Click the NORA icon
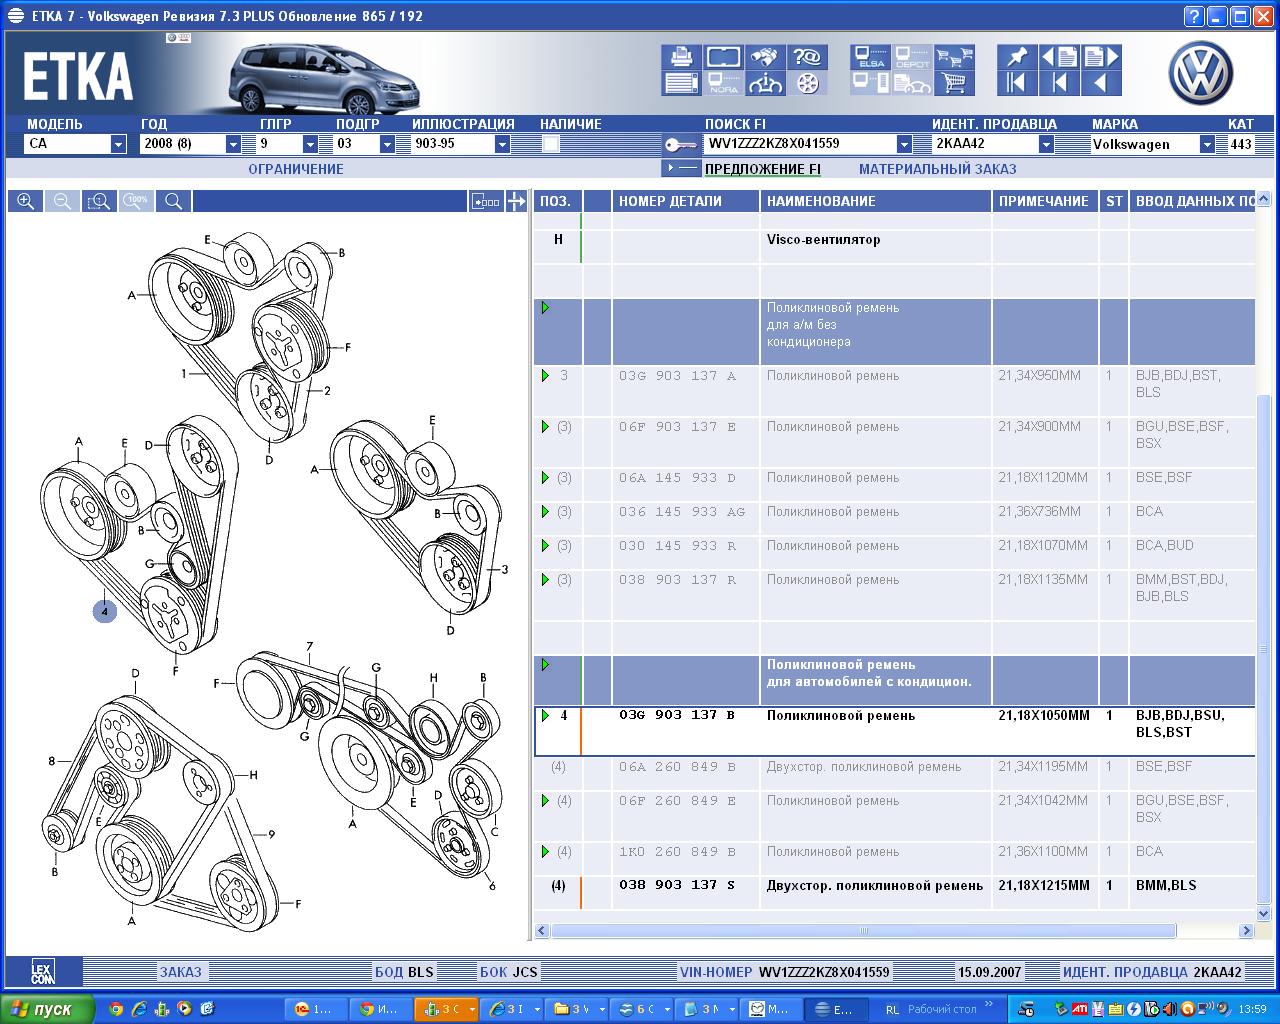The height and width of the screenshot is (1024, 1280). coord(724,83)
